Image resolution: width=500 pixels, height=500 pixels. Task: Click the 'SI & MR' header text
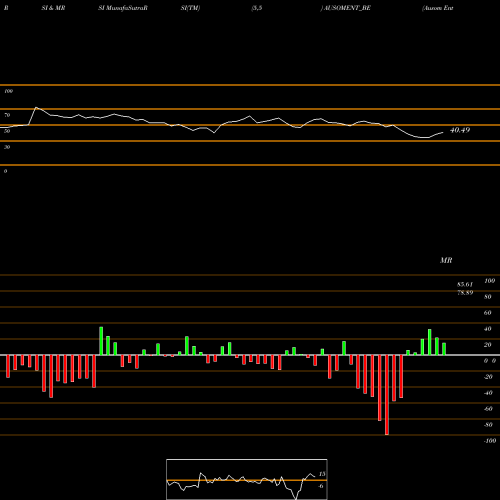[x=53, y=8]
